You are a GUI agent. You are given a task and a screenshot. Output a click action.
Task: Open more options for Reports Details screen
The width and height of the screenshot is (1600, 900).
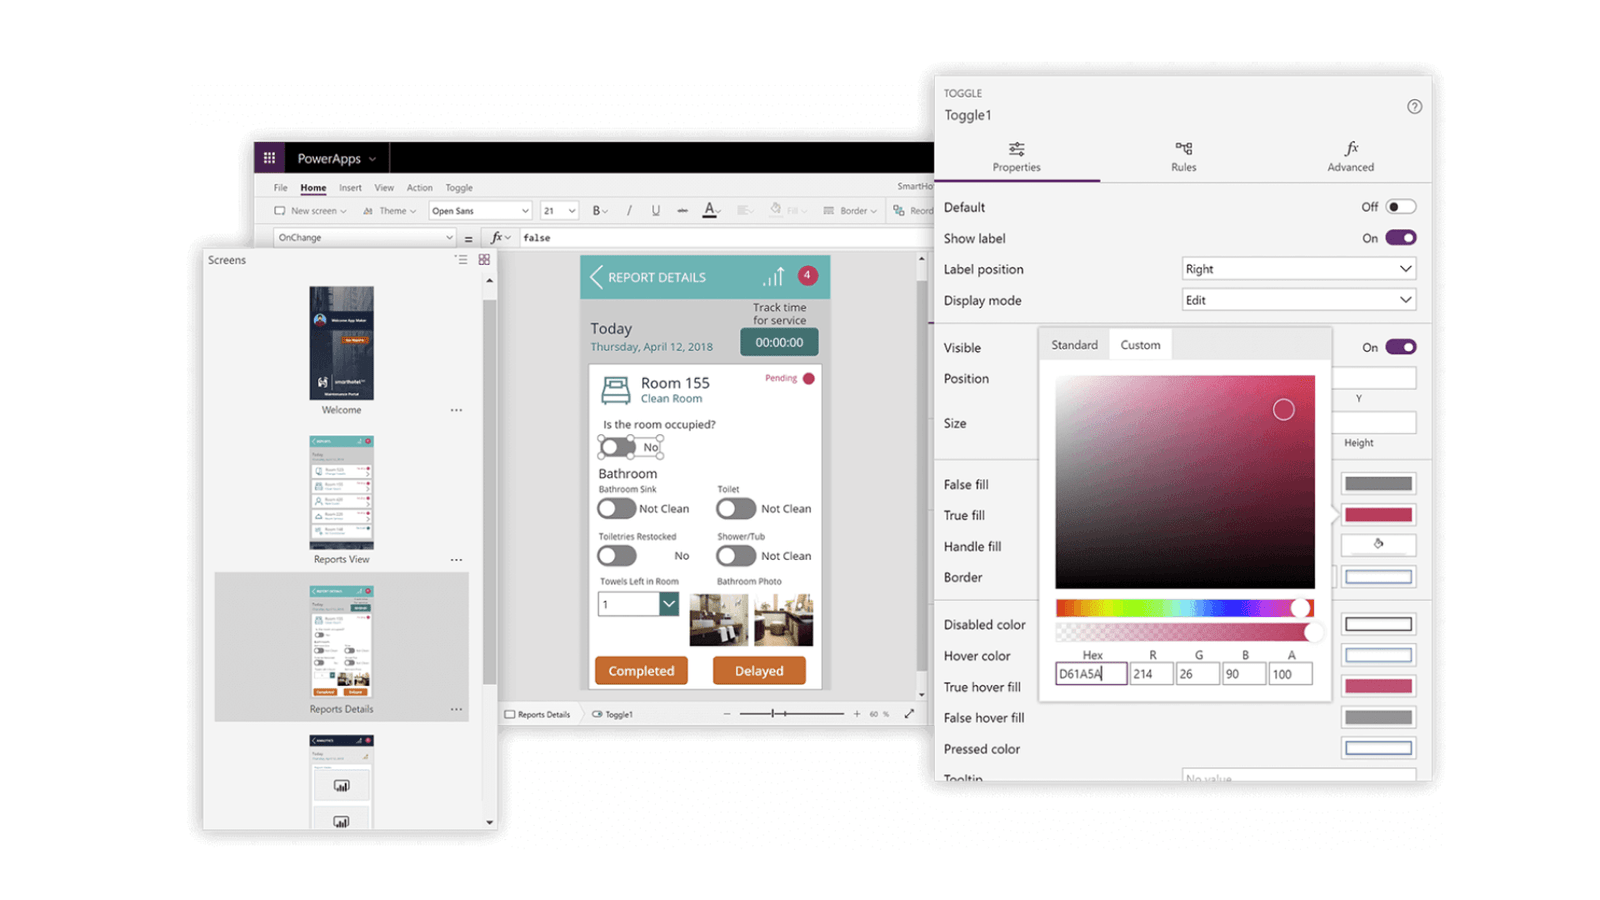click(456, 709)
